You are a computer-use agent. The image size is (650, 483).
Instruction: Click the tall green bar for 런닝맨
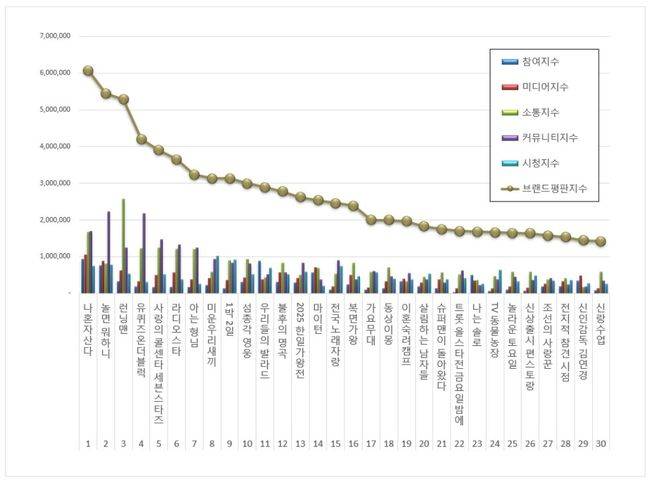coord(123,245)
